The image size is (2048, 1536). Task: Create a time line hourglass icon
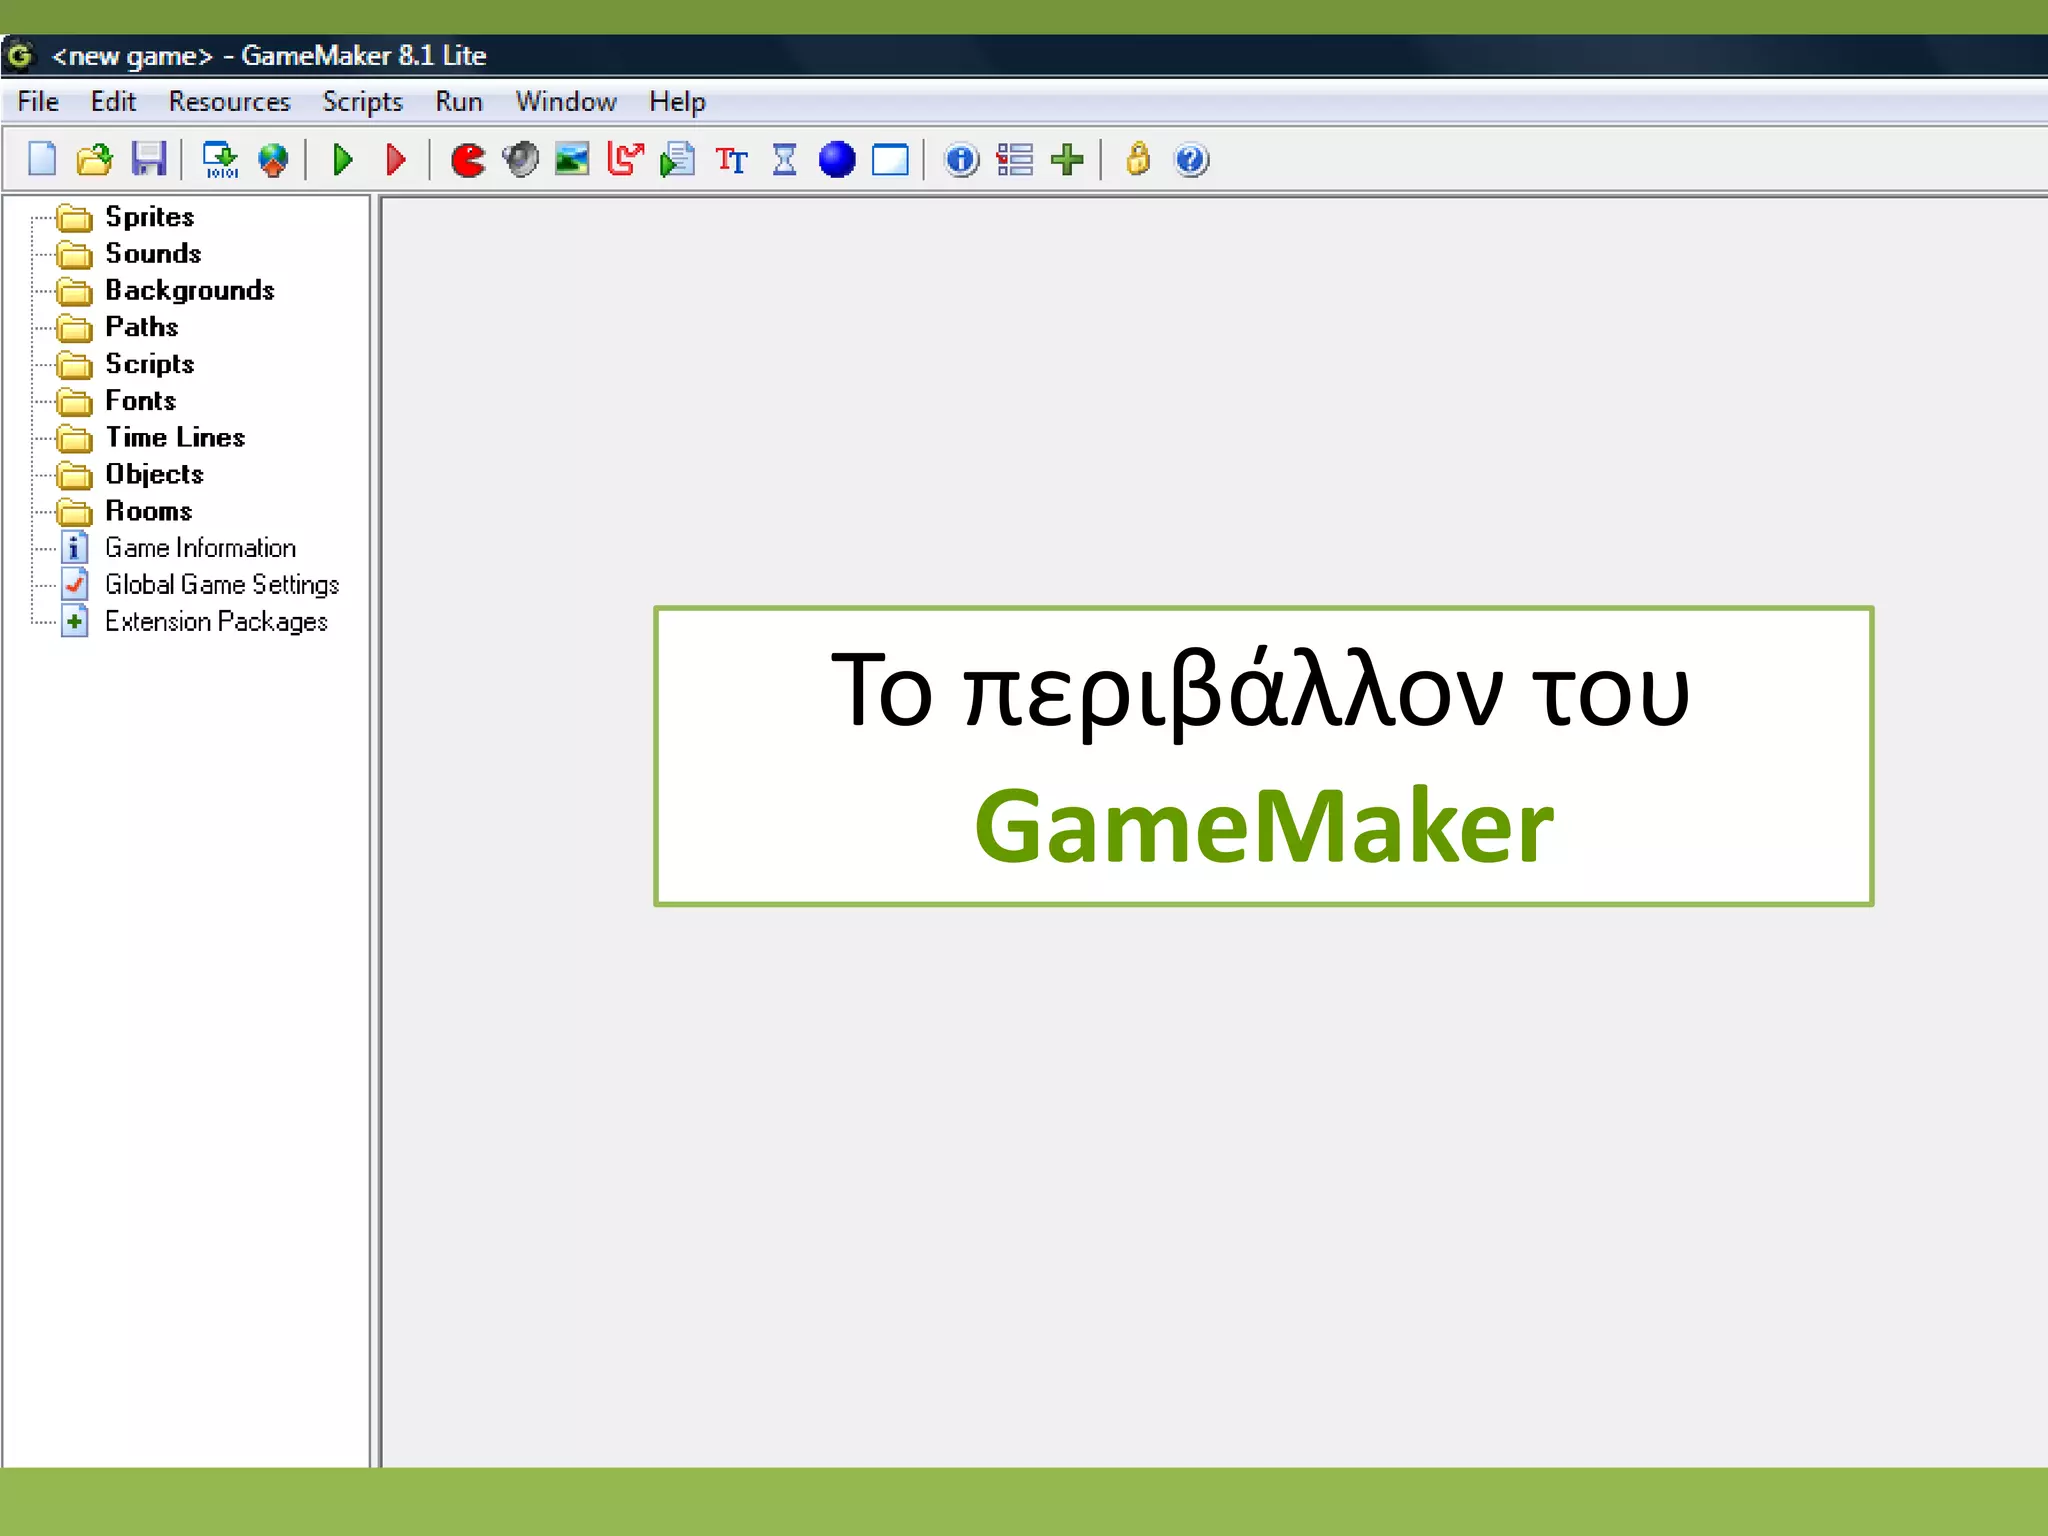point(785,159)
